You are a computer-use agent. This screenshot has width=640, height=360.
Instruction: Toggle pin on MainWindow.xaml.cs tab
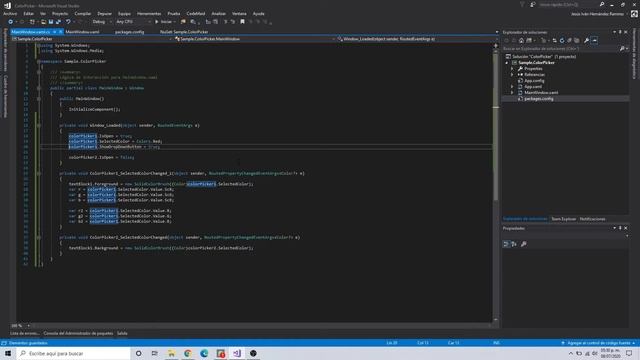(55, 32)
